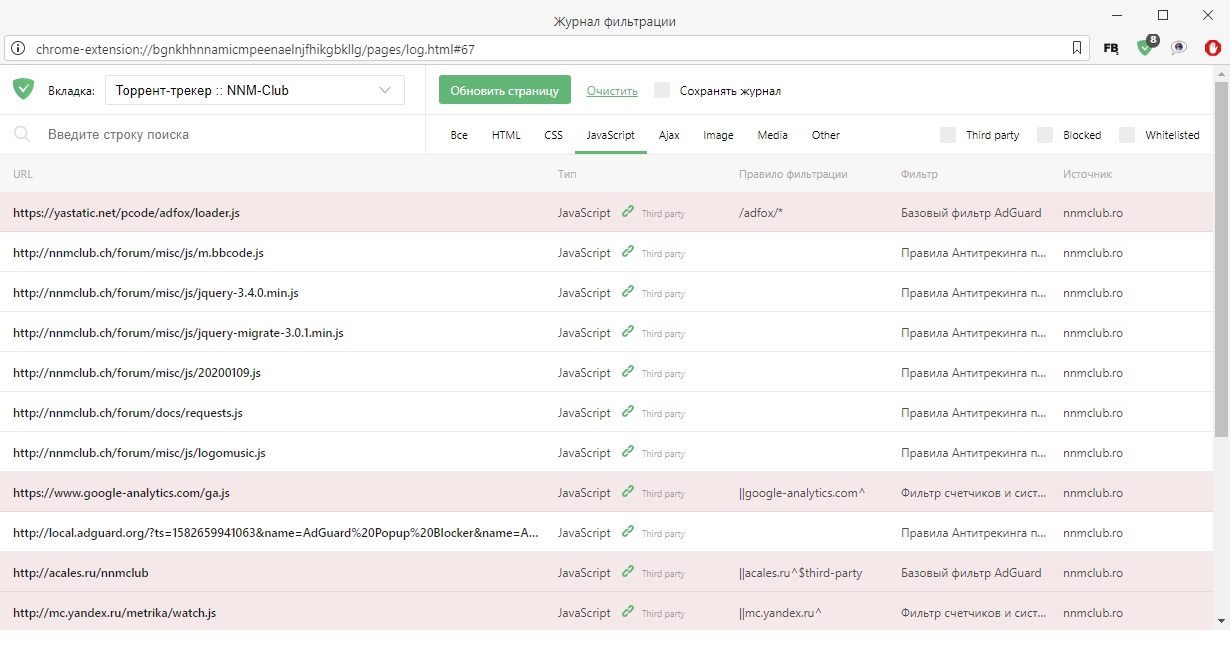This screenshot has width=1230, height=648.
Task: Expand the NNM-Club tab chooser chevron
Action: (386, 89)
